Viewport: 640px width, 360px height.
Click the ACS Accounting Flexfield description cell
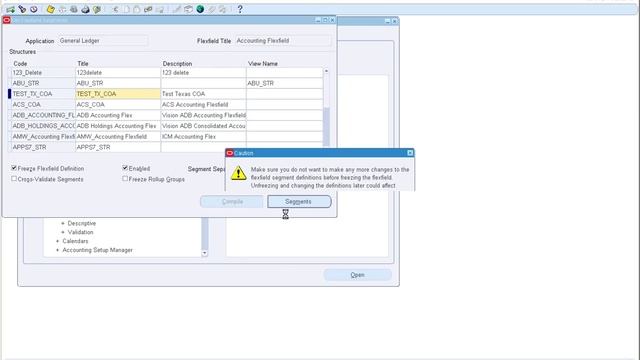point(203,104)
